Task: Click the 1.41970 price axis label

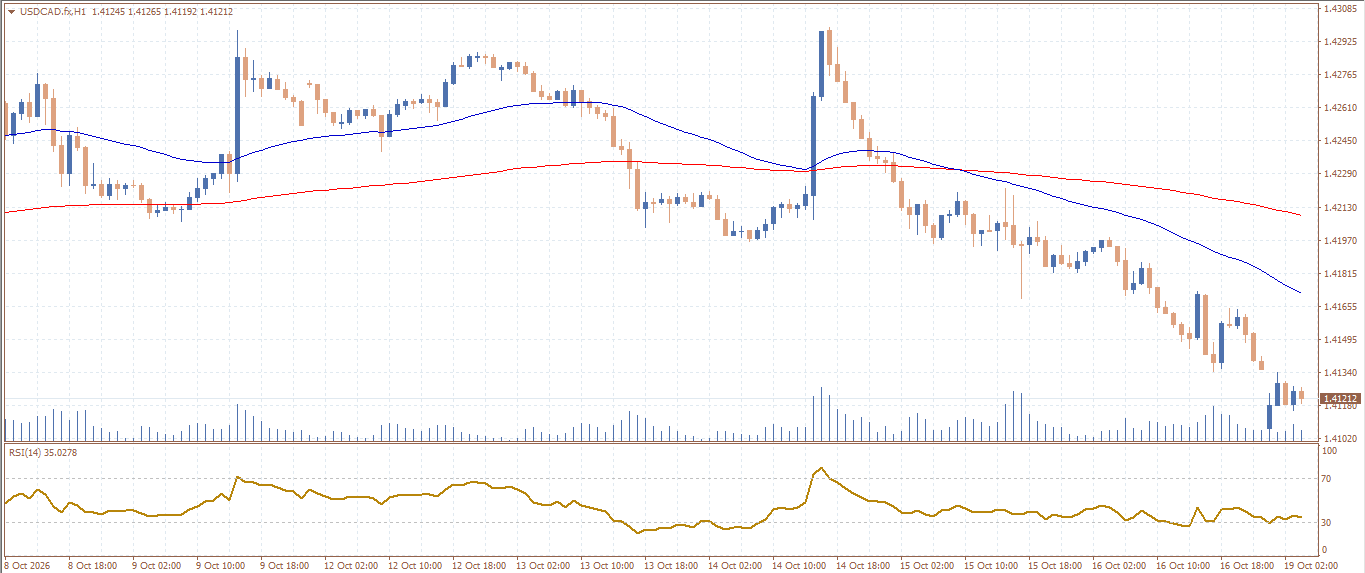Action: 1339,241
